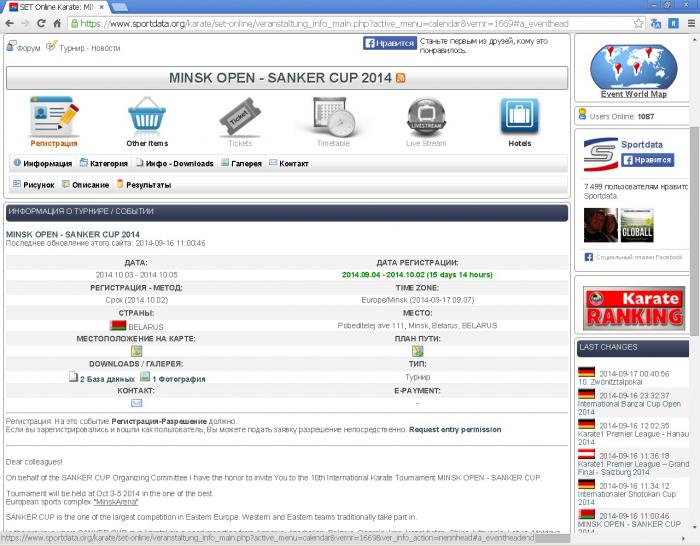Viewport: 700px width, 546px height.
Task: Select the SET Online Karate browser tab
Action: click(x=57, y=7)
